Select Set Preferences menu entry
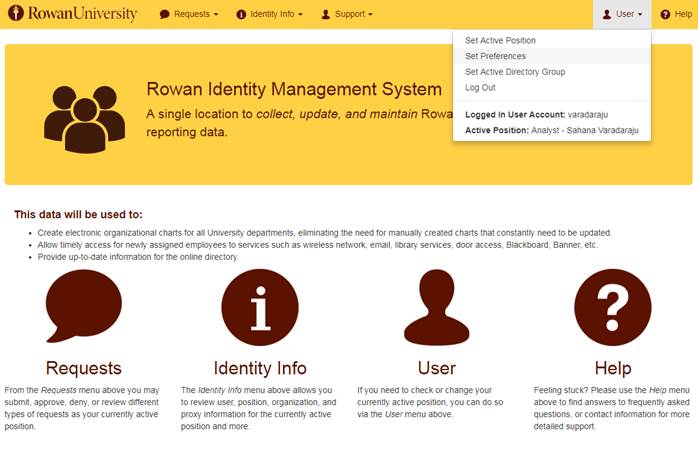This screenshot has height=472, width=698. [552, 56]
